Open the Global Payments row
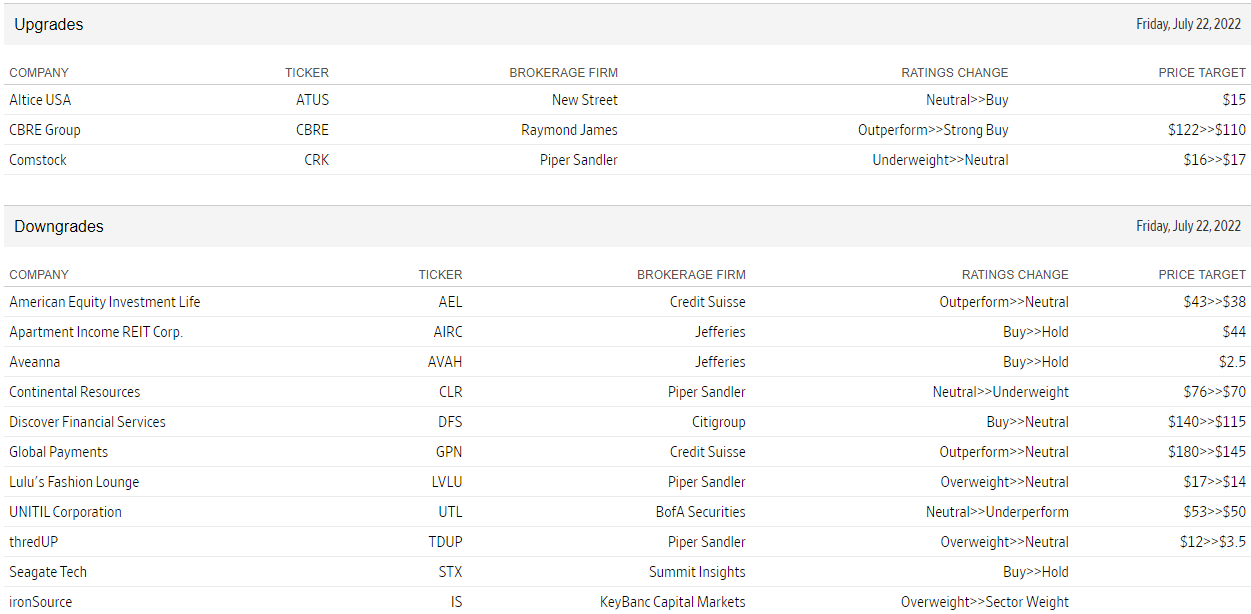Image resolution: width=1251 pixels, height=614 pixels. [58, 452]
